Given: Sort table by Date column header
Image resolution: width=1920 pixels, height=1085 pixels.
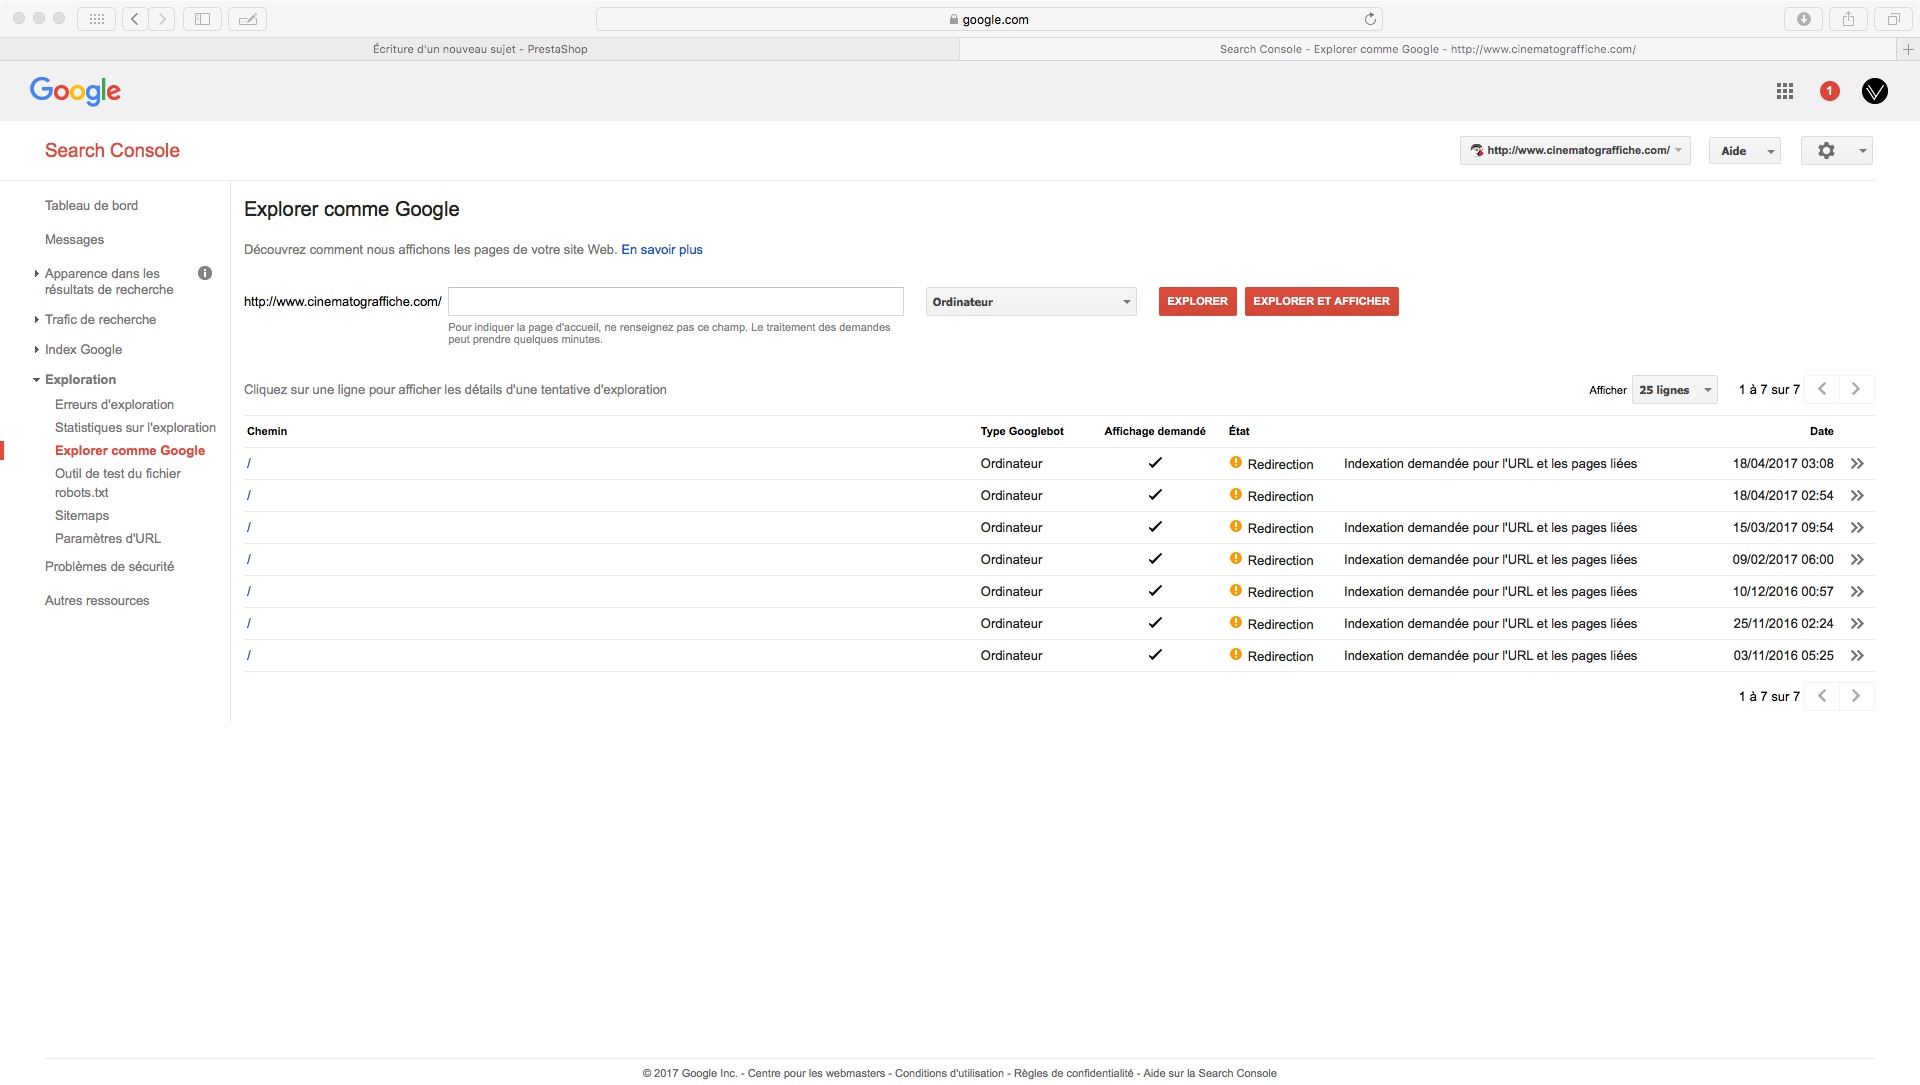Looking at the screenshot, I should (1821, 432).
